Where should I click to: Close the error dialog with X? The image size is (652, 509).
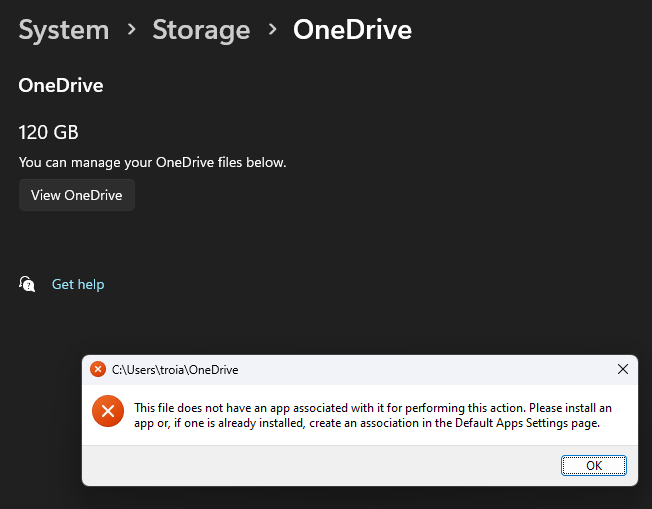tap(623, 369)
